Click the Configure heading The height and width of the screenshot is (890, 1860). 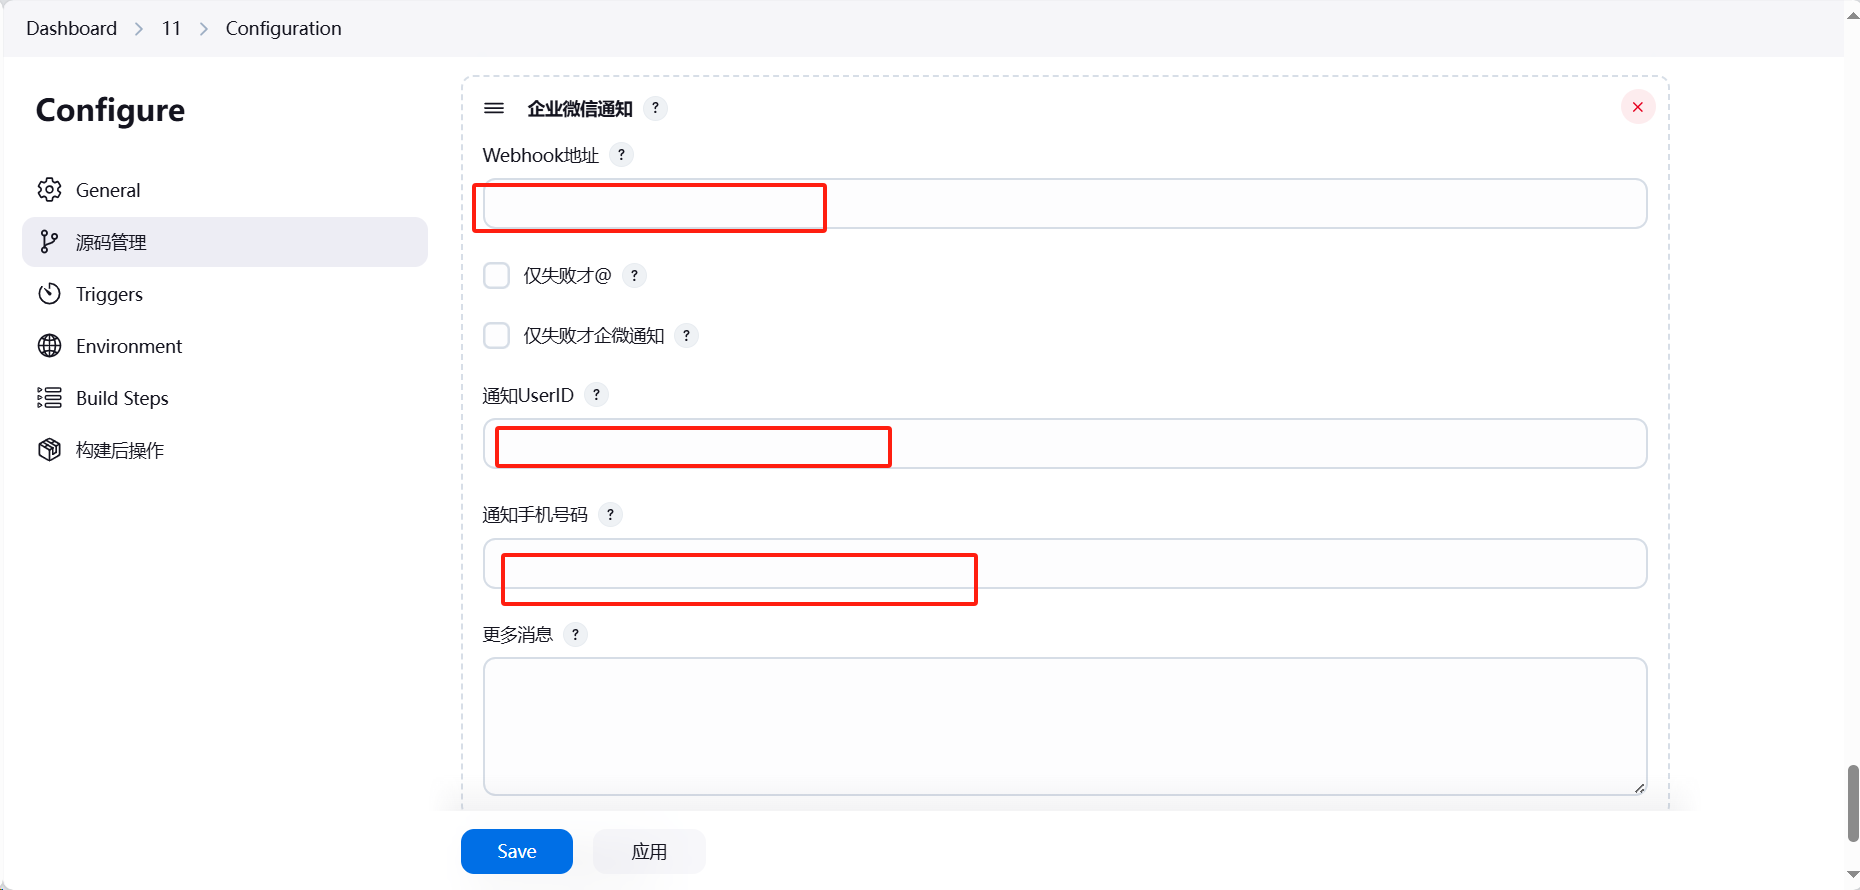(110, 110)
